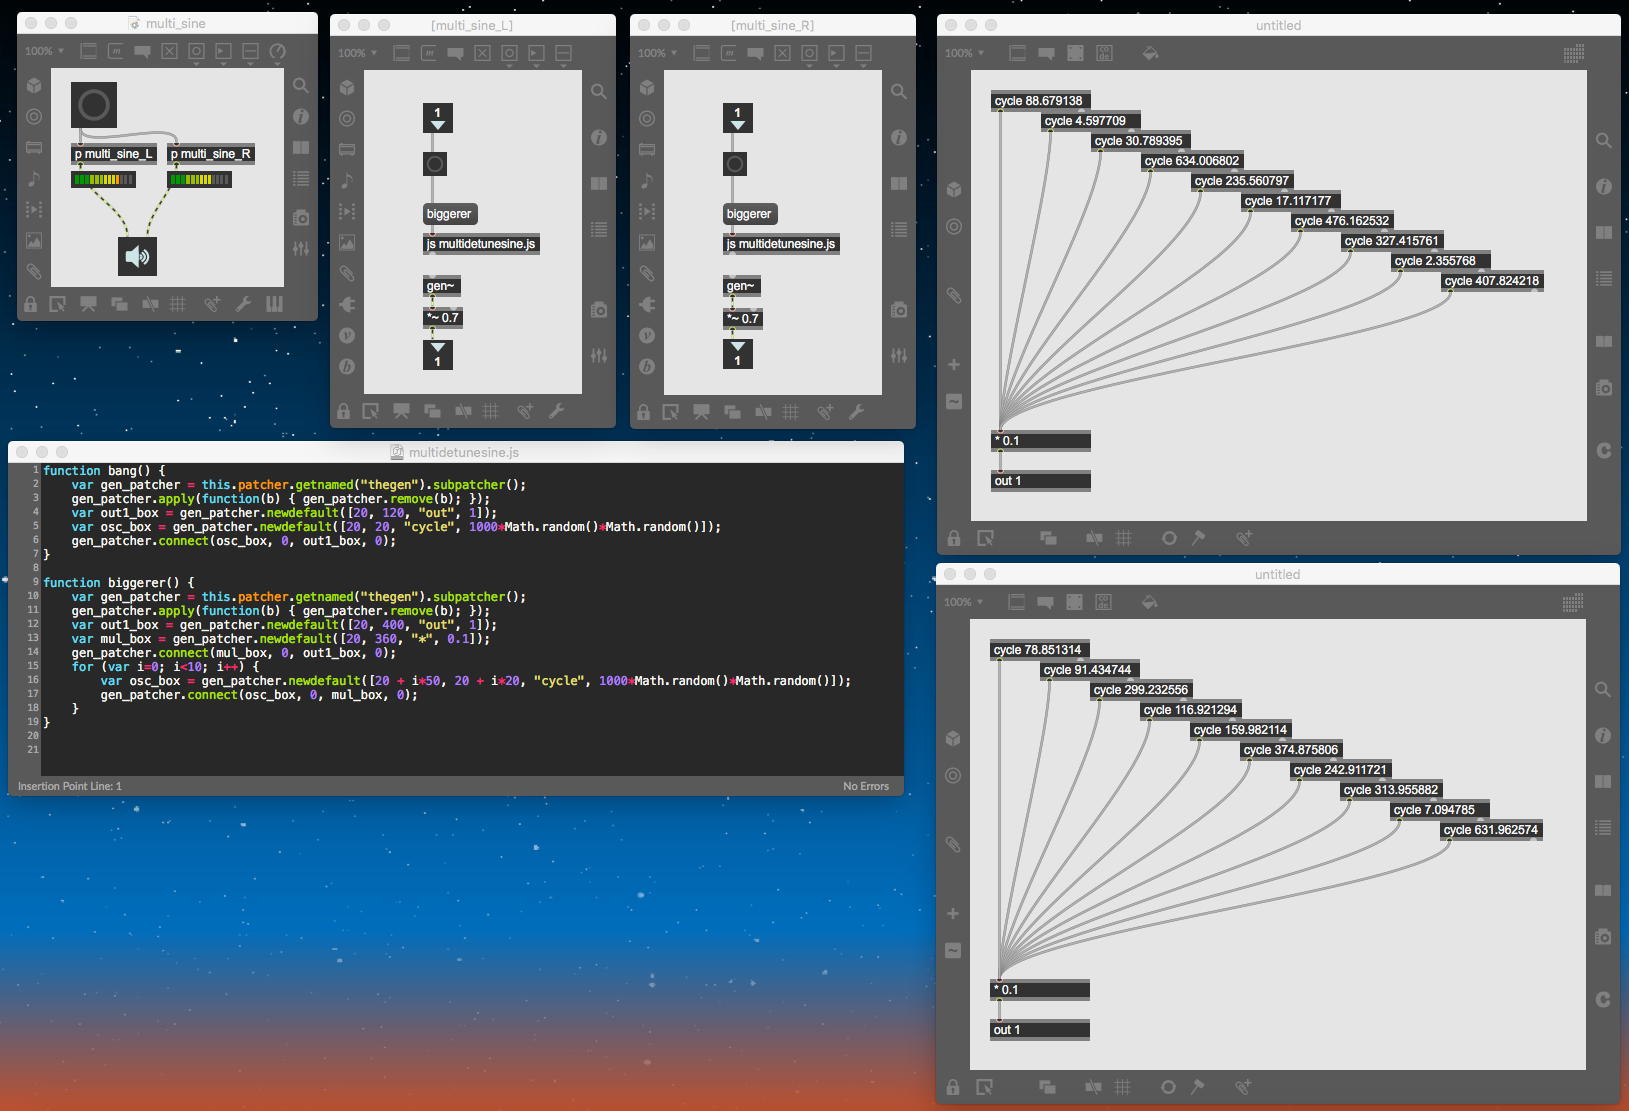Open the object cube browser in multi_sine
Viewport: 1629px width, 1111px height.
(x=34, y=86)
